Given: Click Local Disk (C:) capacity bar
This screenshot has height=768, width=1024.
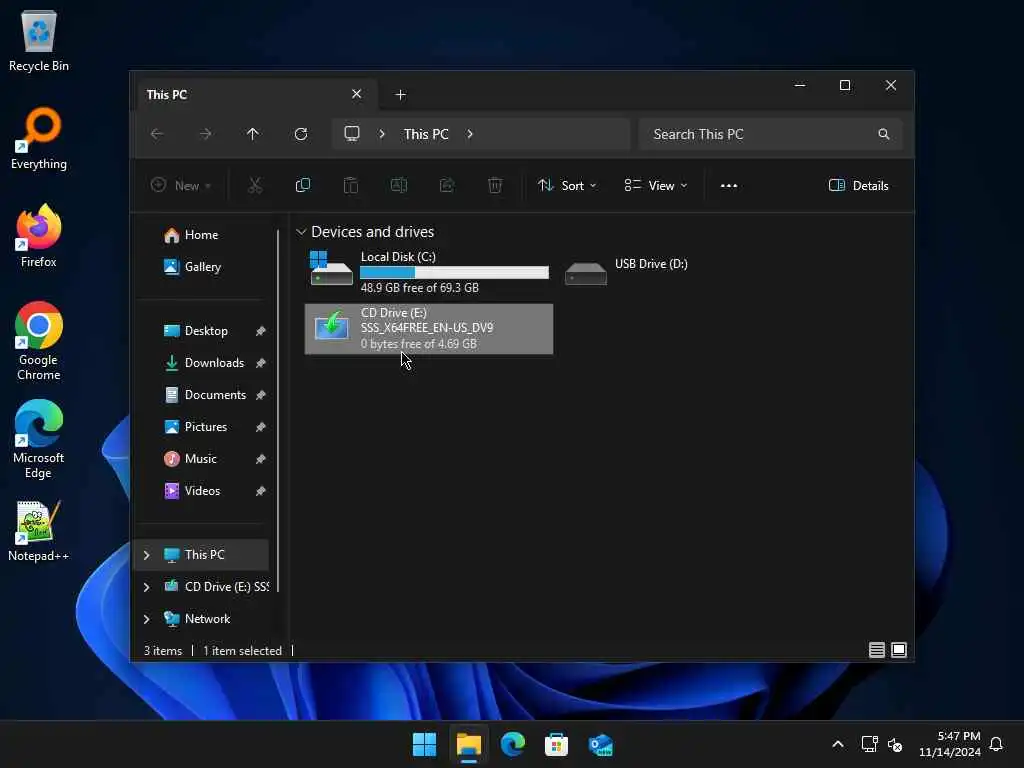Looking at the screenshot, I should pyautogui.click(x=455, y=272).
